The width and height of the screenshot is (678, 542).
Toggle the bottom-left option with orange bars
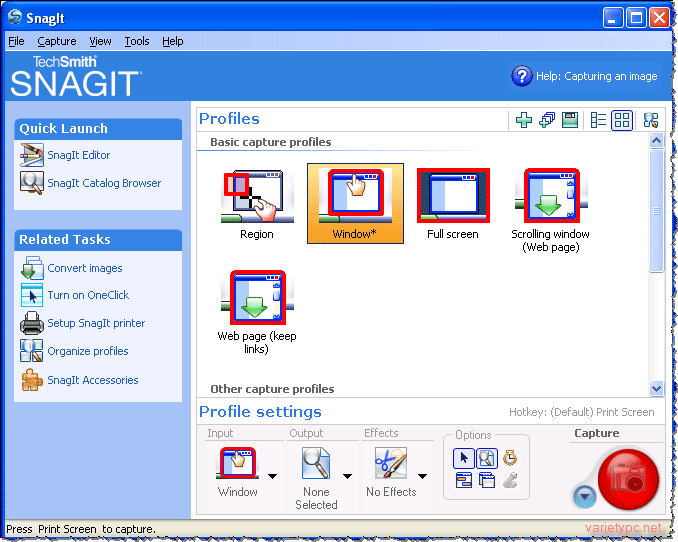(464, 481)
